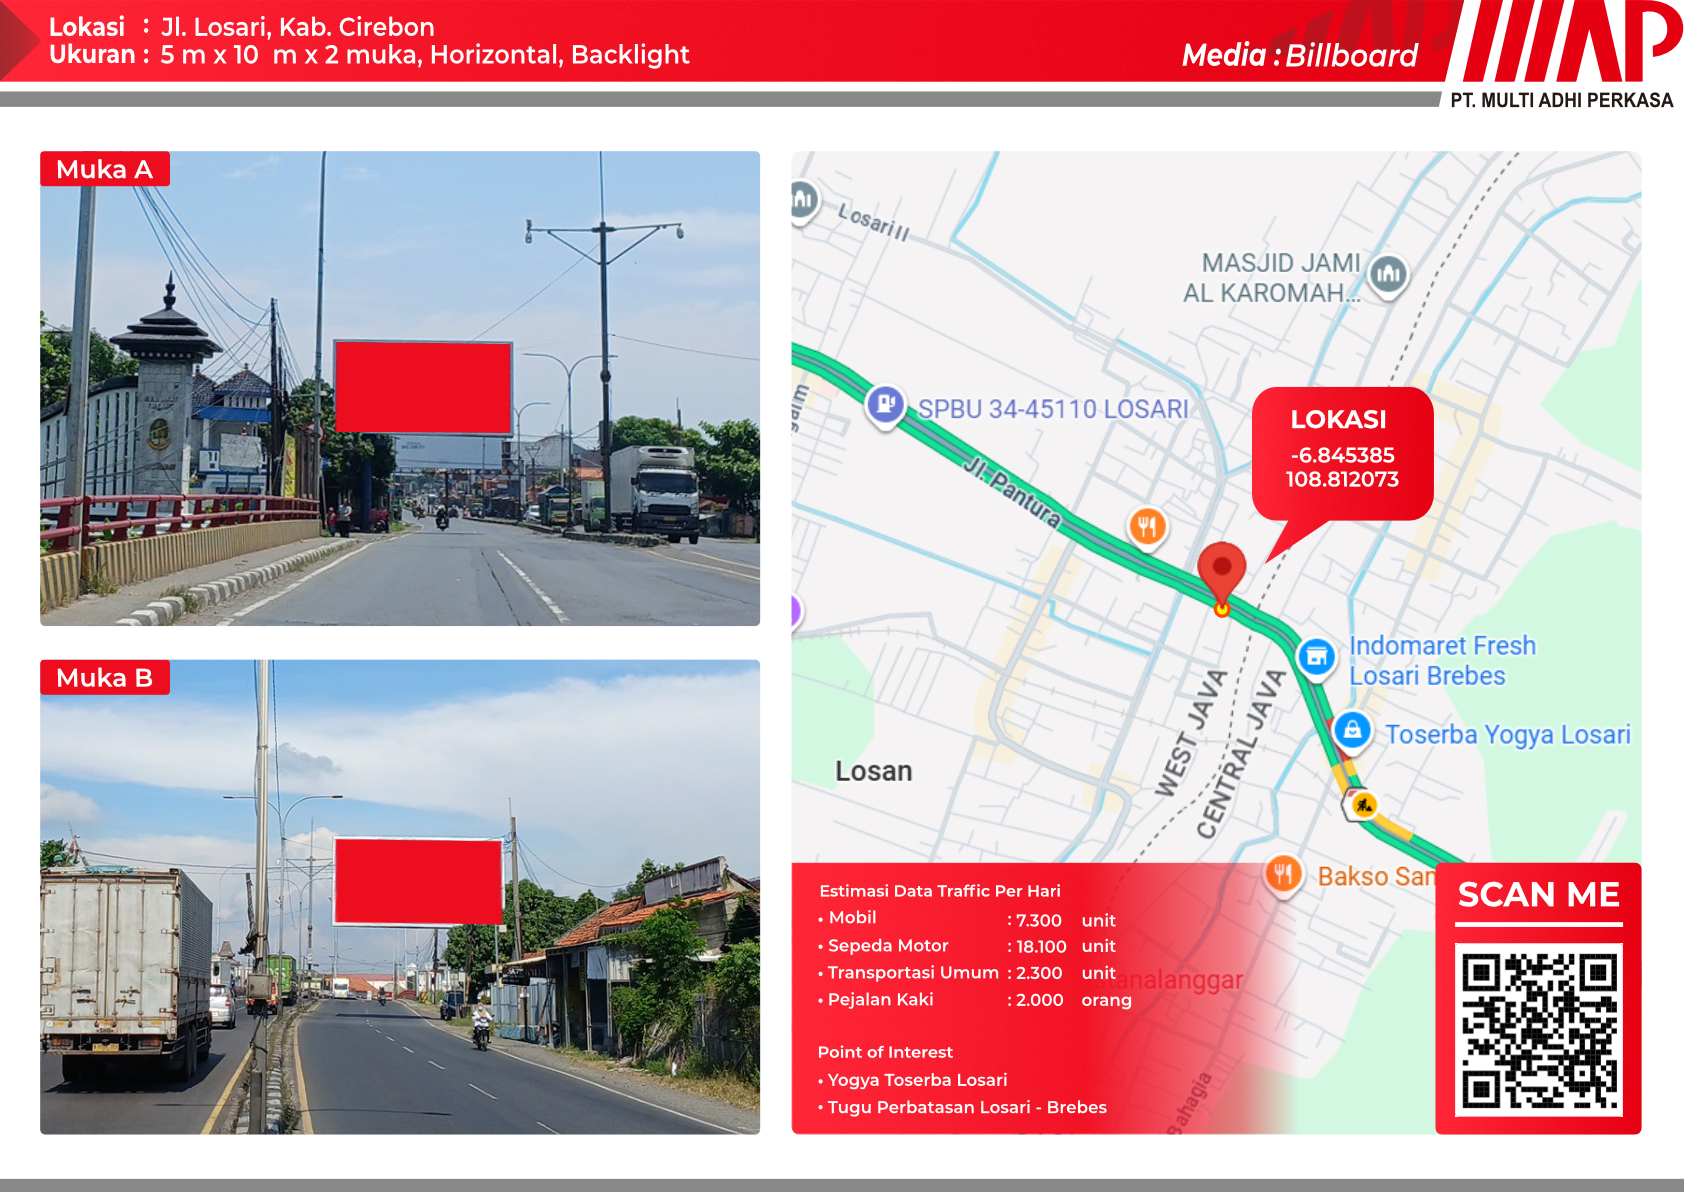The image size is (1684, 1192).
Task: Click the roadwork warning icon on the route
Action: [x=1362, y=804]
